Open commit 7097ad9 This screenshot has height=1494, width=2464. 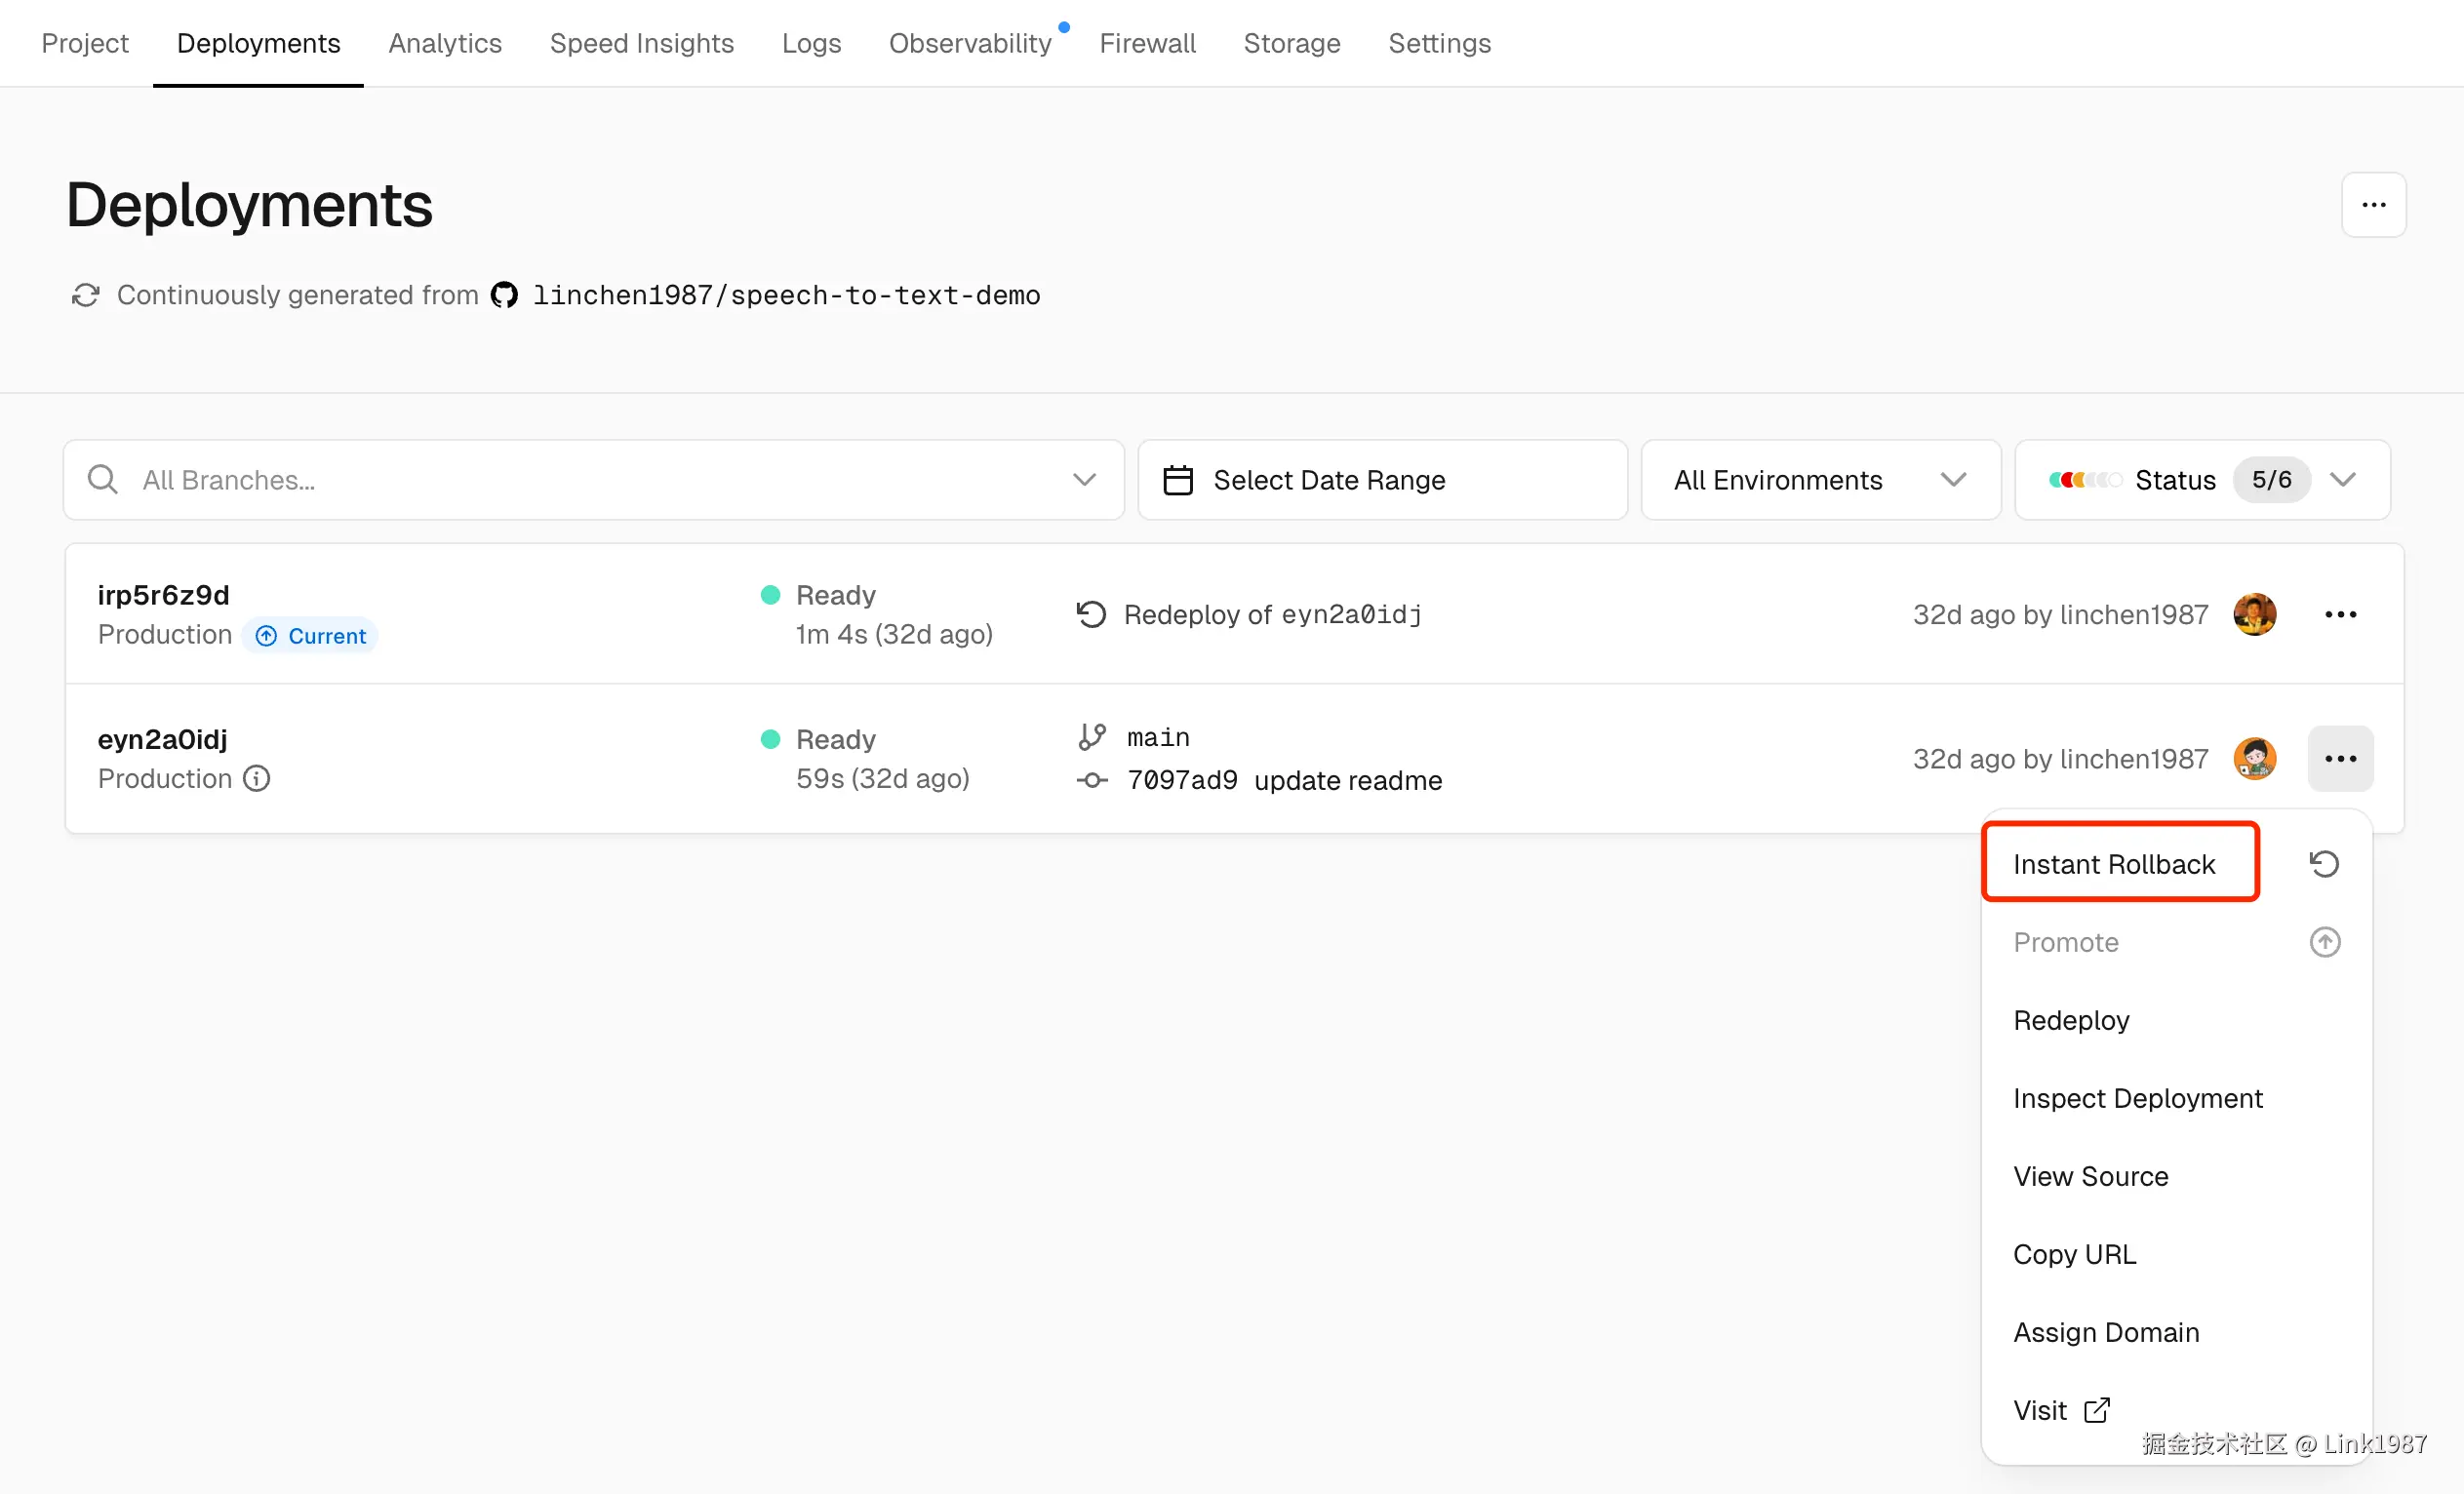point(1182,780)
